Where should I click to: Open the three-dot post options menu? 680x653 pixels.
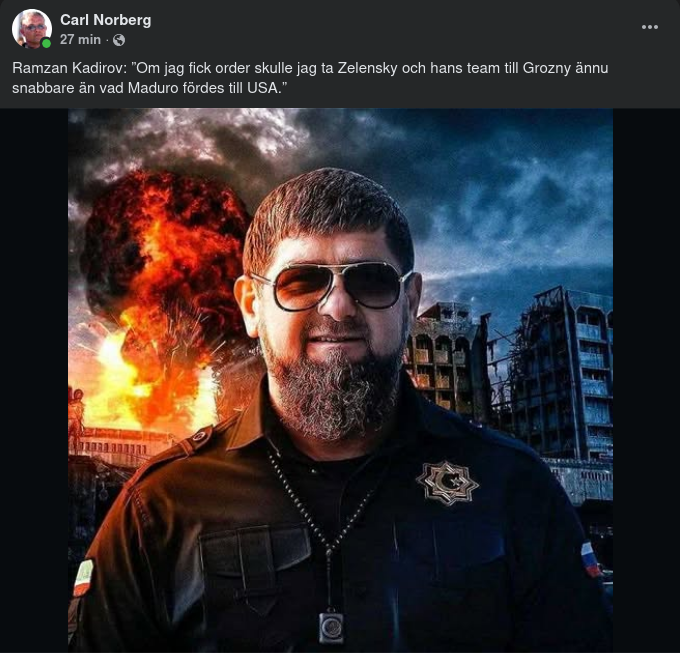point(650,27)
